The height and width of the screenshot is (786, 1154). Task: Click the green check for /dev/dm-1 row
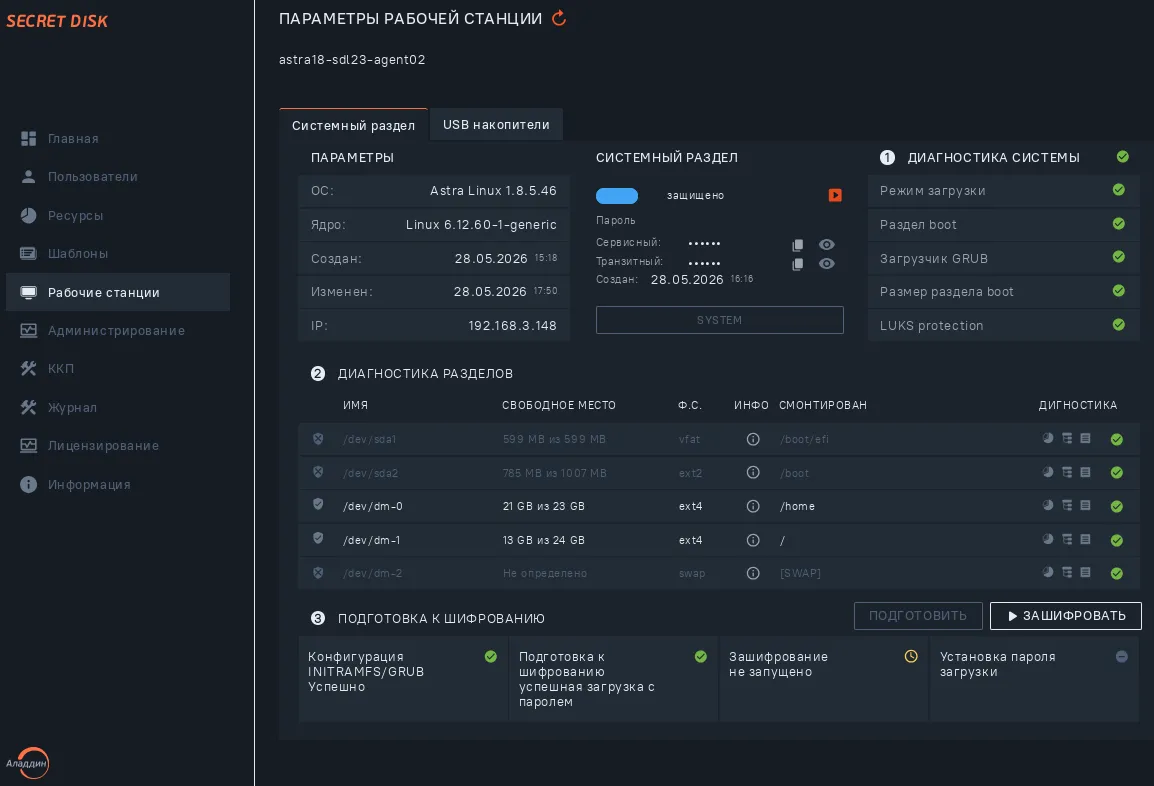(1116, 540)
